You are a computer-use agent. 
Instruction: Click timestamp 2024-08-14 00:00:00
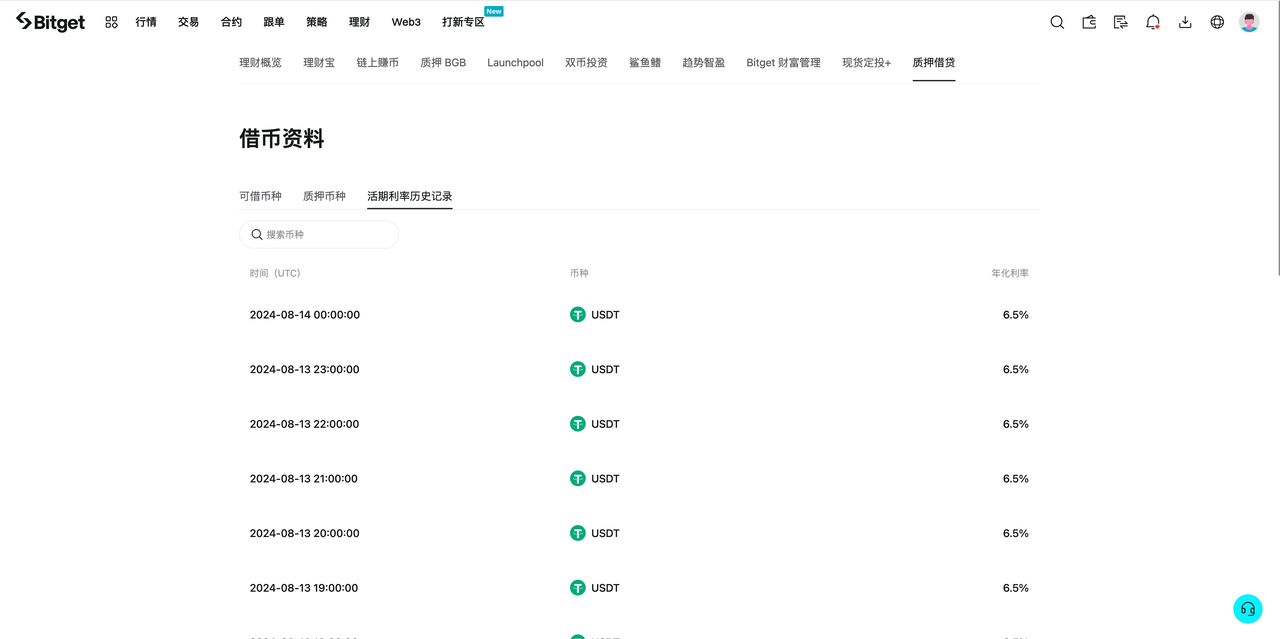click(x=305, y=315)
